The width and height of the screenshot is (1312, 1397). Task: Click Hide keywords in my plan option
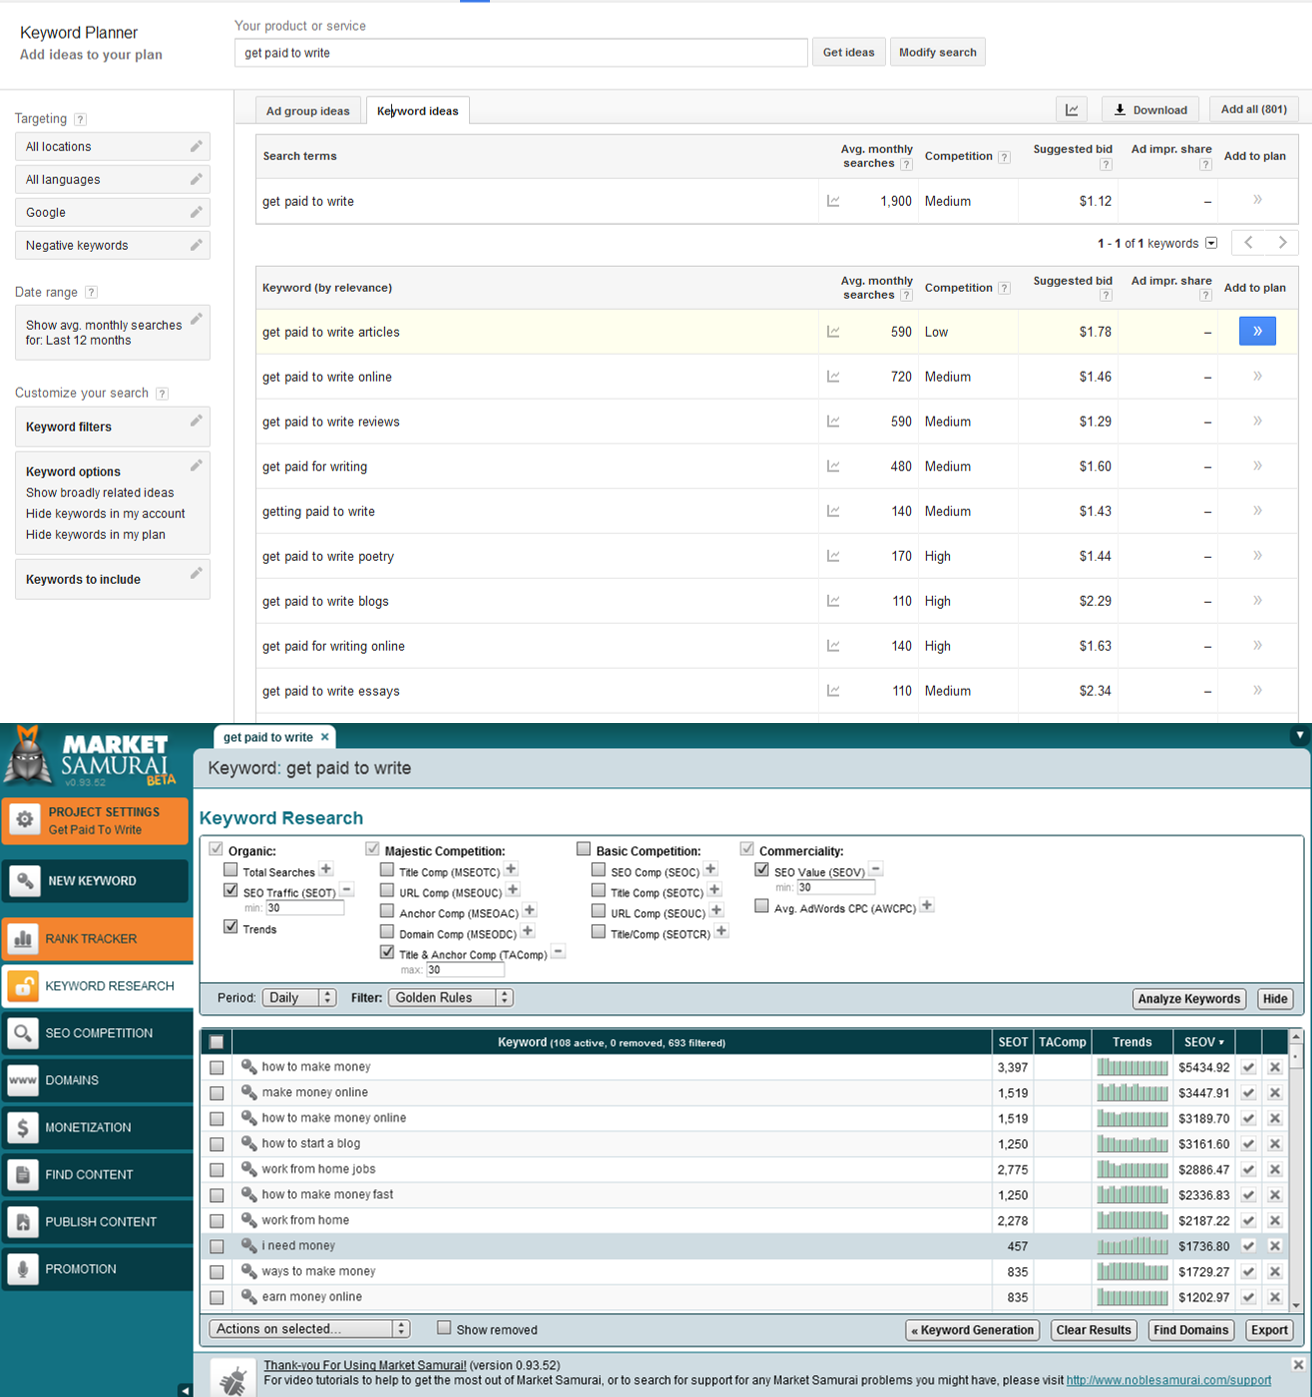click(x=96, y=535)
